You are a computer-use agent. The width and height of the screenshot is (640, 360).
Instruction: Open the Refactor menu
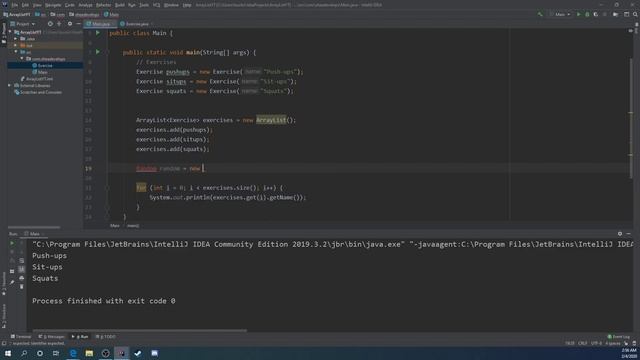pos(103,5)
